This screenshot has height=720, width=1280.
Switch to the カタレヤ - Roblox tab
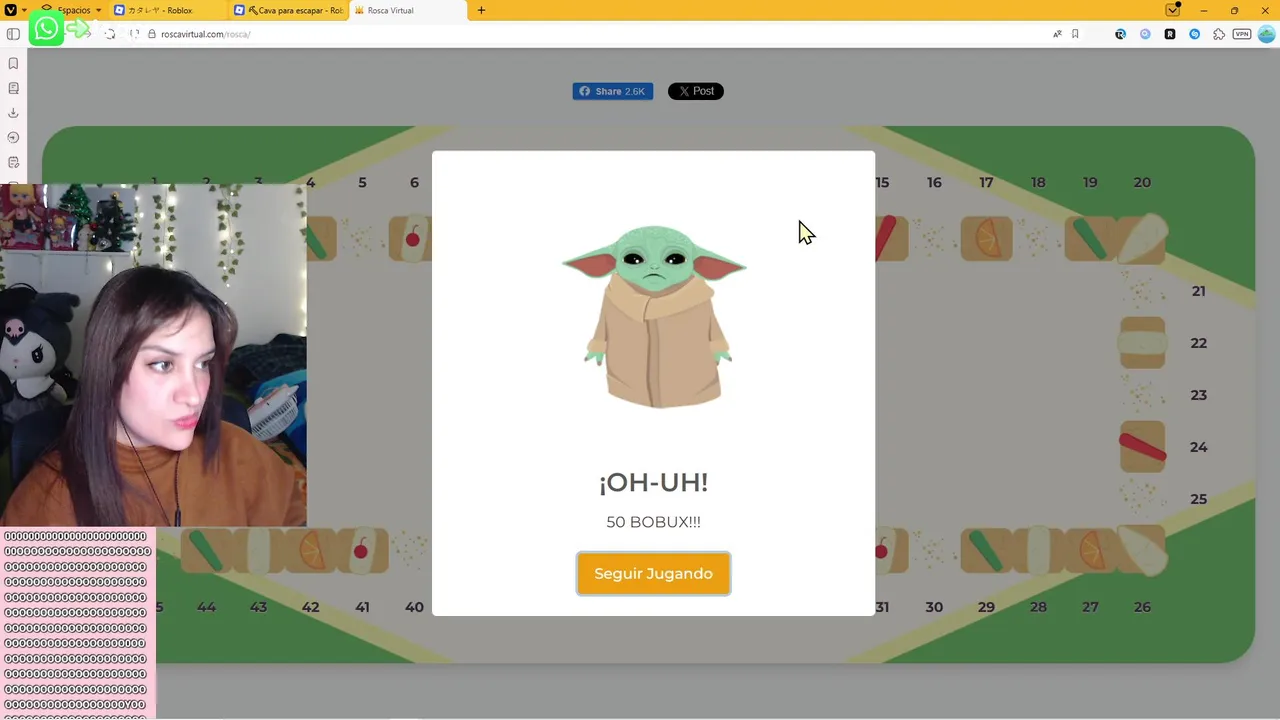click(x=166, y=10)
